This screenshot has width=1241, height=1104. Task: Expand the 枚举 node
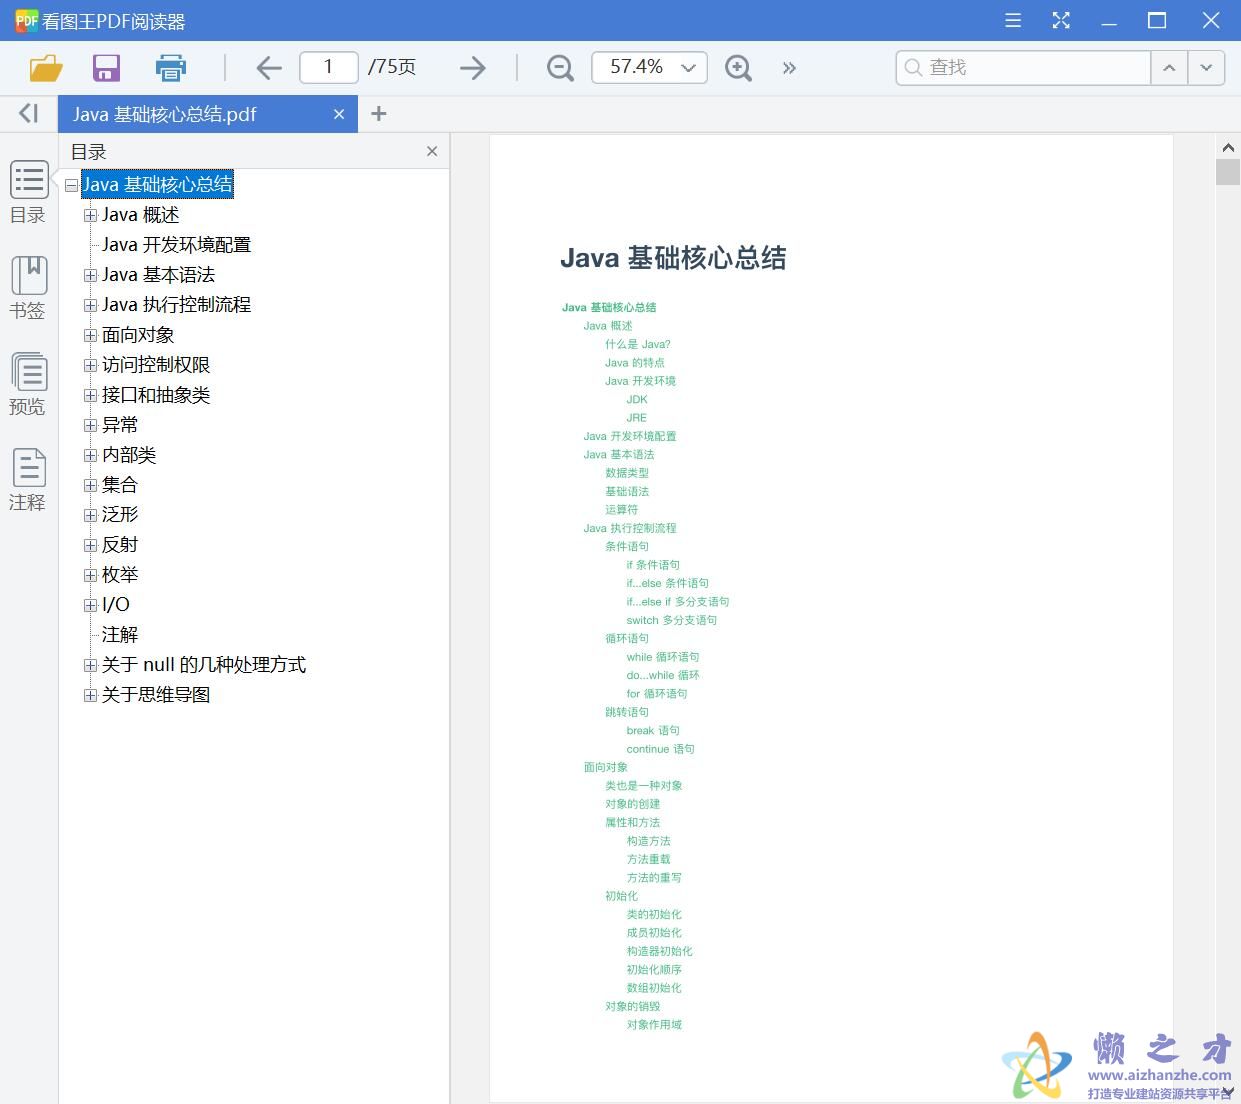click(90, 575)
